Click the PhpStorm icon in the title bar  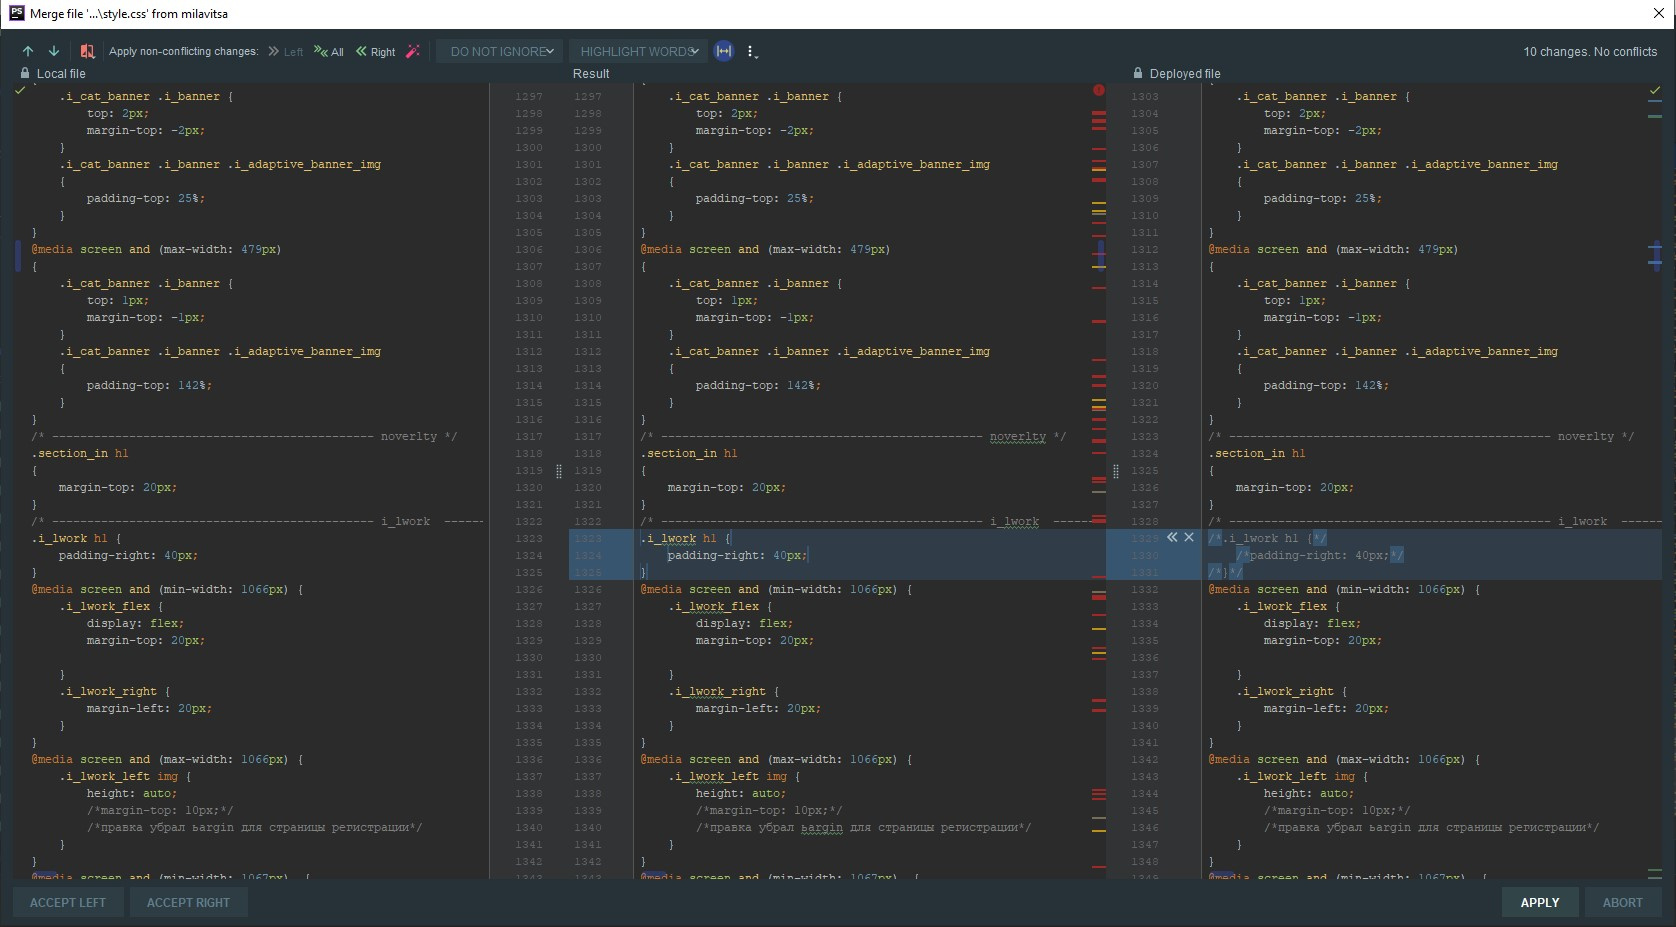pyautogui.click(x=16, y=13)
